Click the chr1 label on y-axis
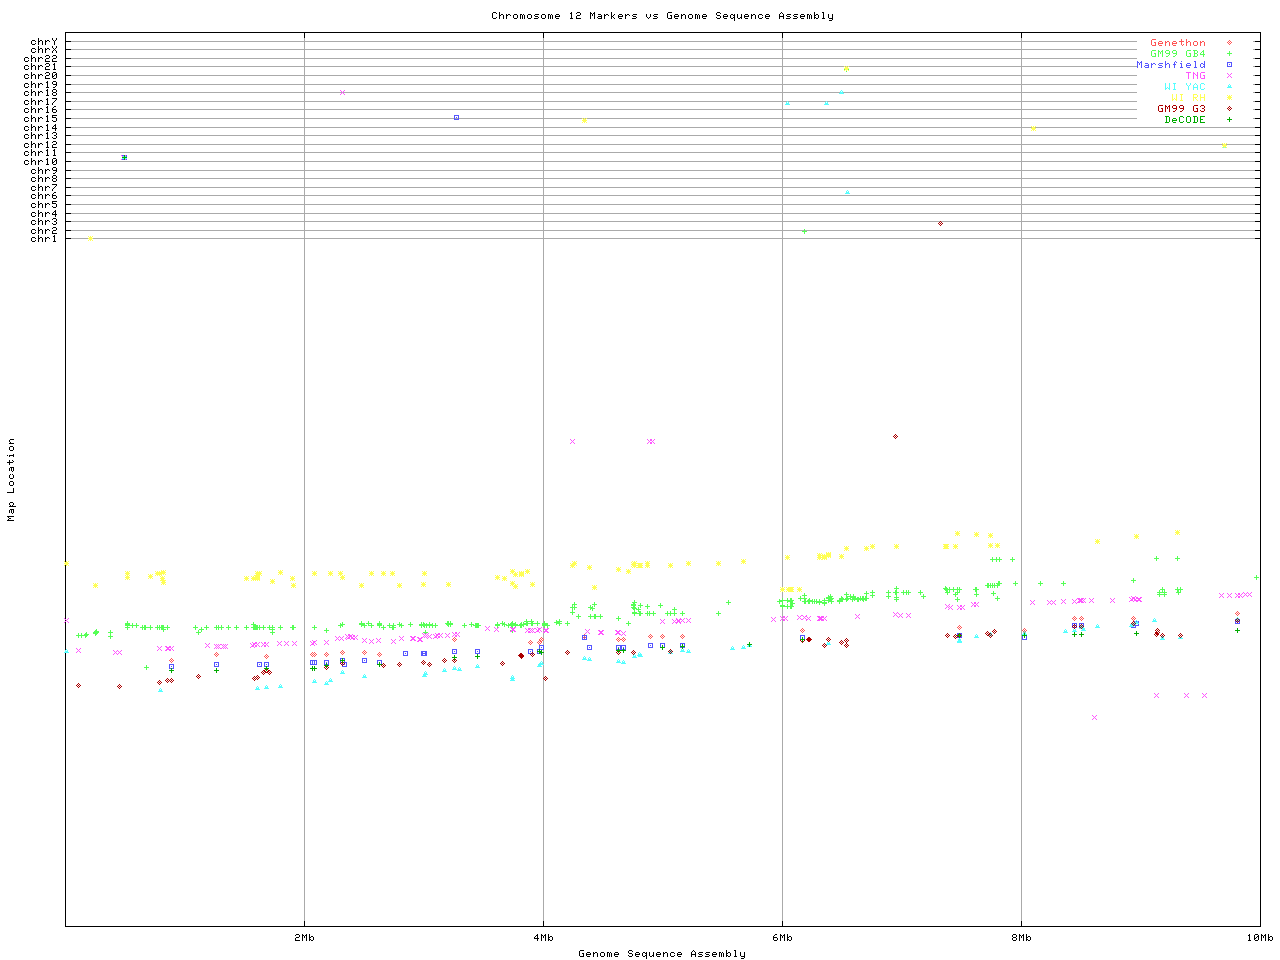 [x=44, y=239]
